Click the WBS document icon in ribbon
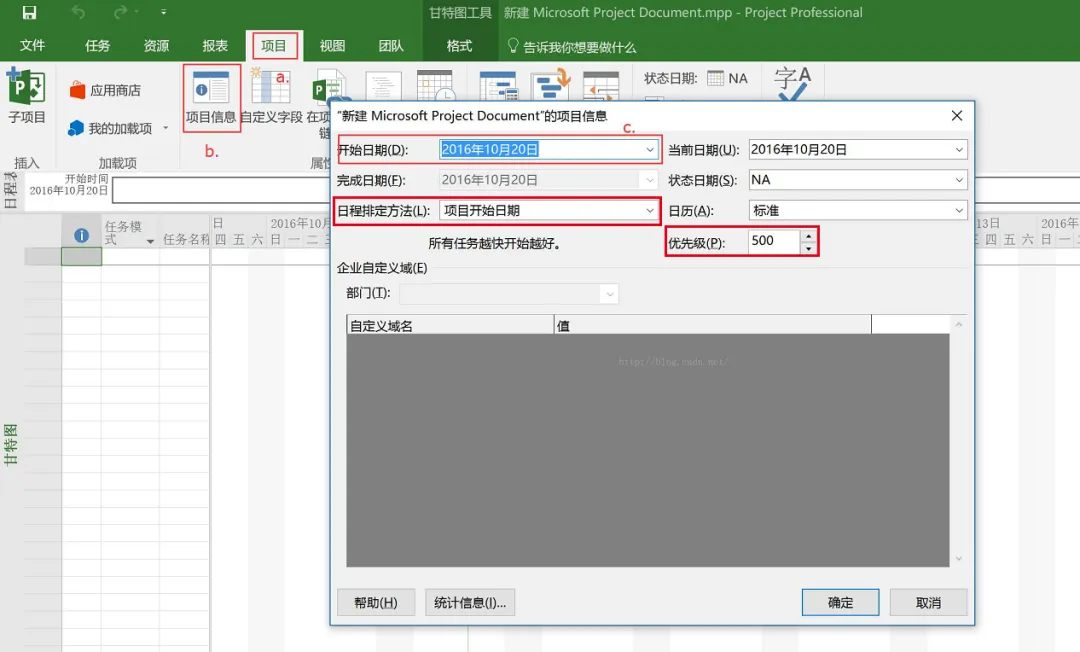Viewport: 1080px width, 652px height. tap(383, 85)
